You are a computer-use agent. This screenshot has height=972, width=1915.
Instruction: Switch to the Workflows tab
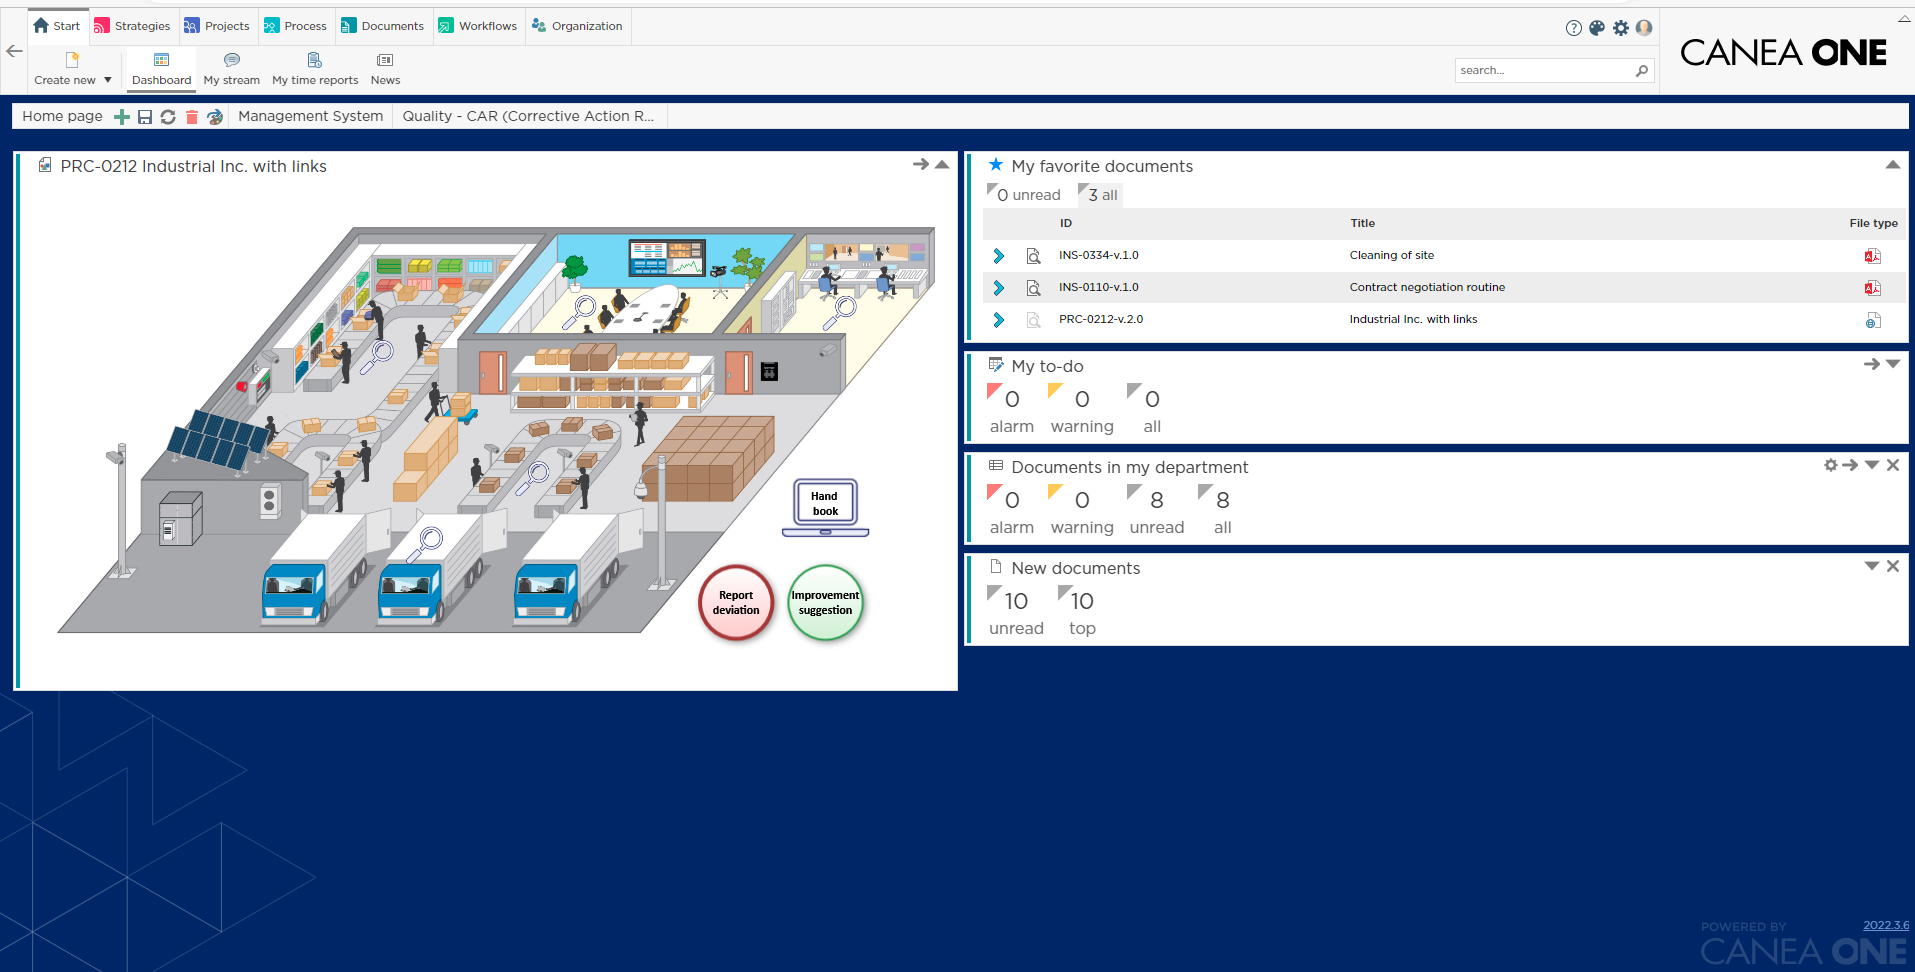coord(478,25)
